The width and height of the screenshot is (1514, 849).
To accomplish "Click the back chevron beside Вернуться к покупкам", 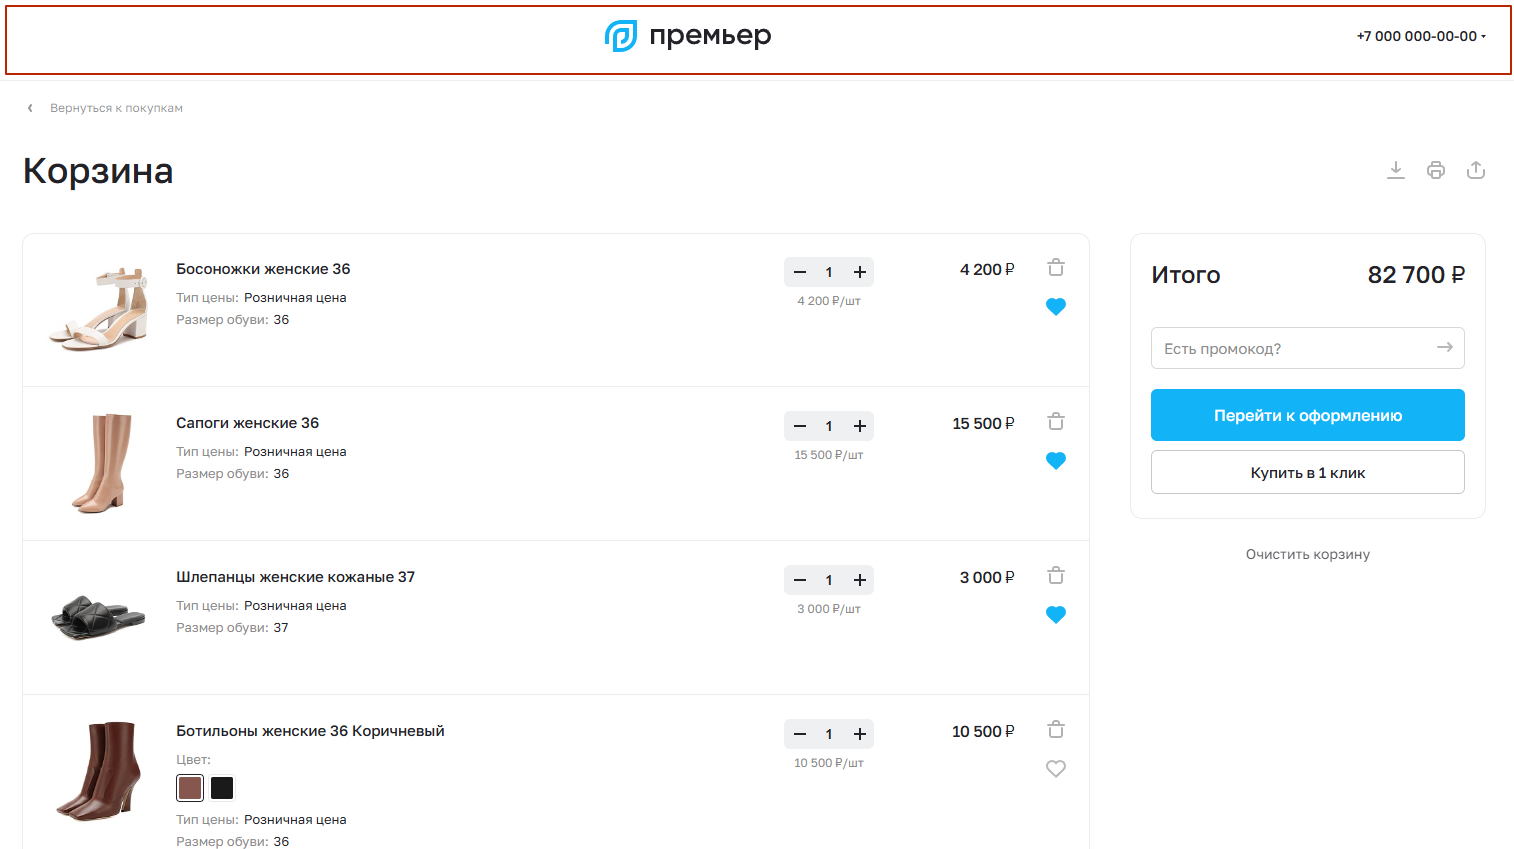I will (30, 108).
